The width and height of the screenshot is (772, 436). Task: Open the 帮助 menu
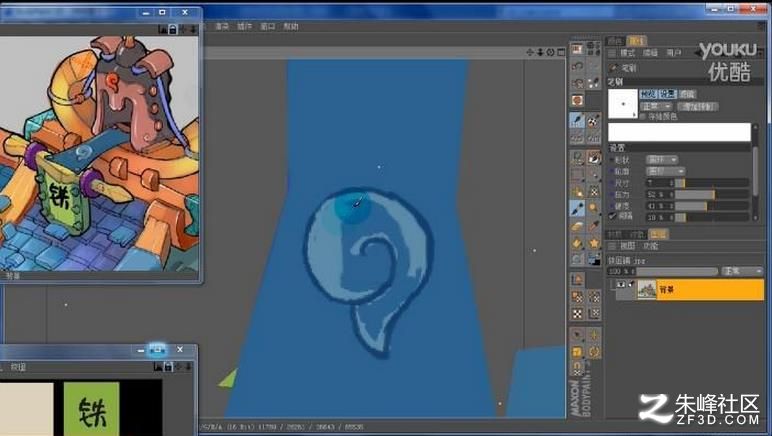[x=290, y=27]
